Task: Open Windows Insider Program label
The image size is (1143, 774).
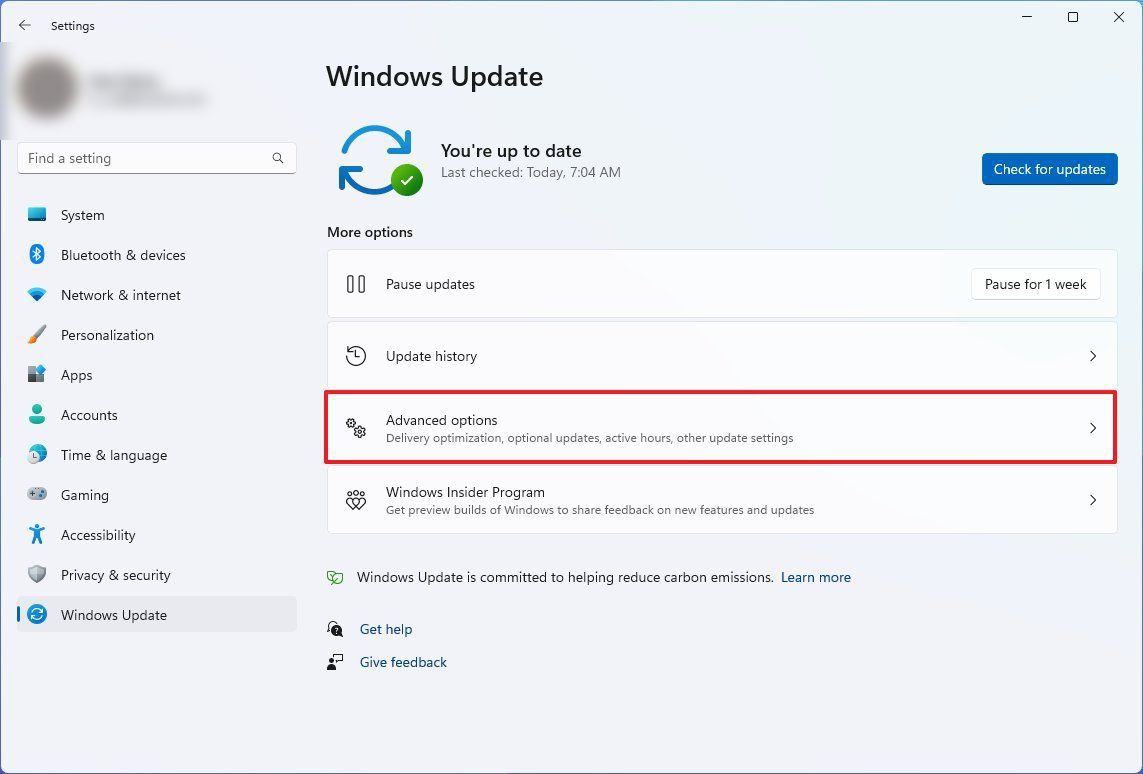Action: pos(465,492)
